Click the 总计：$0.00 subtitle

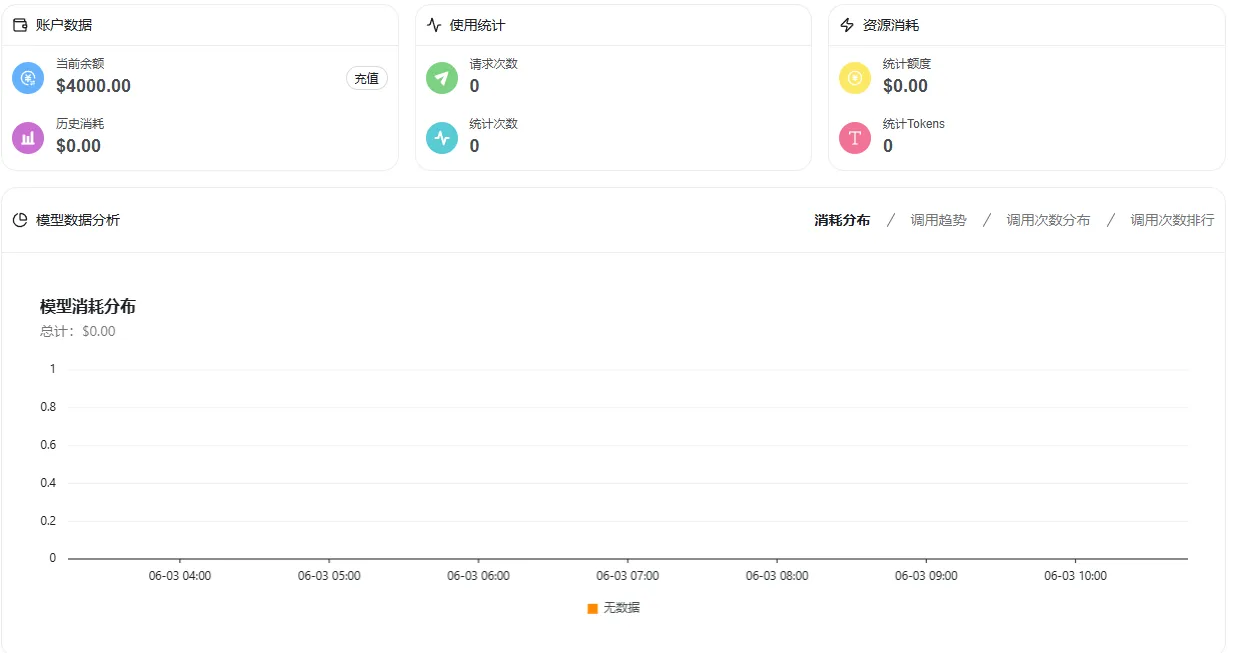(x=78, y=331)
